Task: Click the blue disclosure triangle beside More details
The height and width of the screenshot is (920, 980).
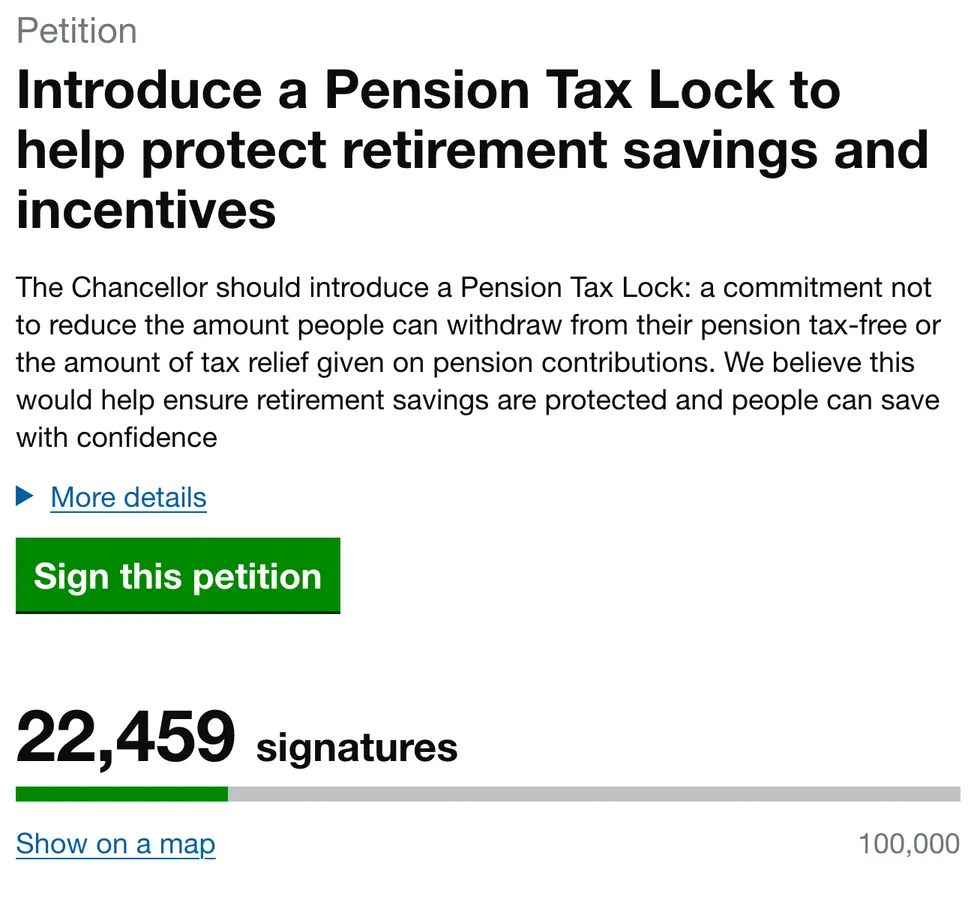Action: pyautogui.click(x=25, y=497)
